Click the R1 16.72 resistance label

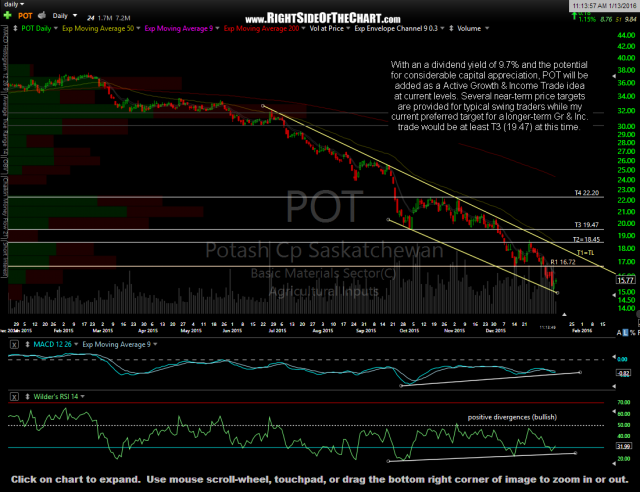tap(563, 262)
